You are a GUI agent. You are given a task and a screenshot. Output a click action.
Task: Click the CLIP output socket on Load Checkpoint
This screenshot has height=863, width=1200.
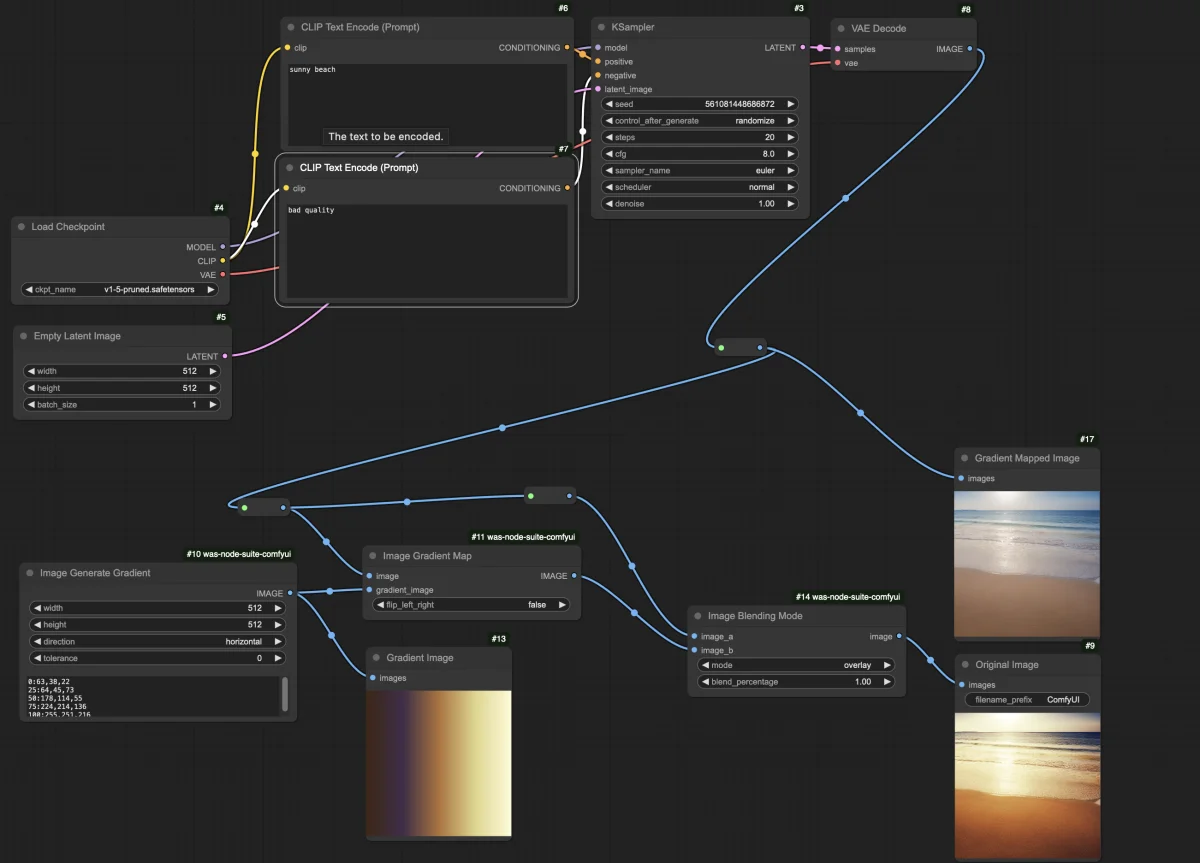(222, 261)
